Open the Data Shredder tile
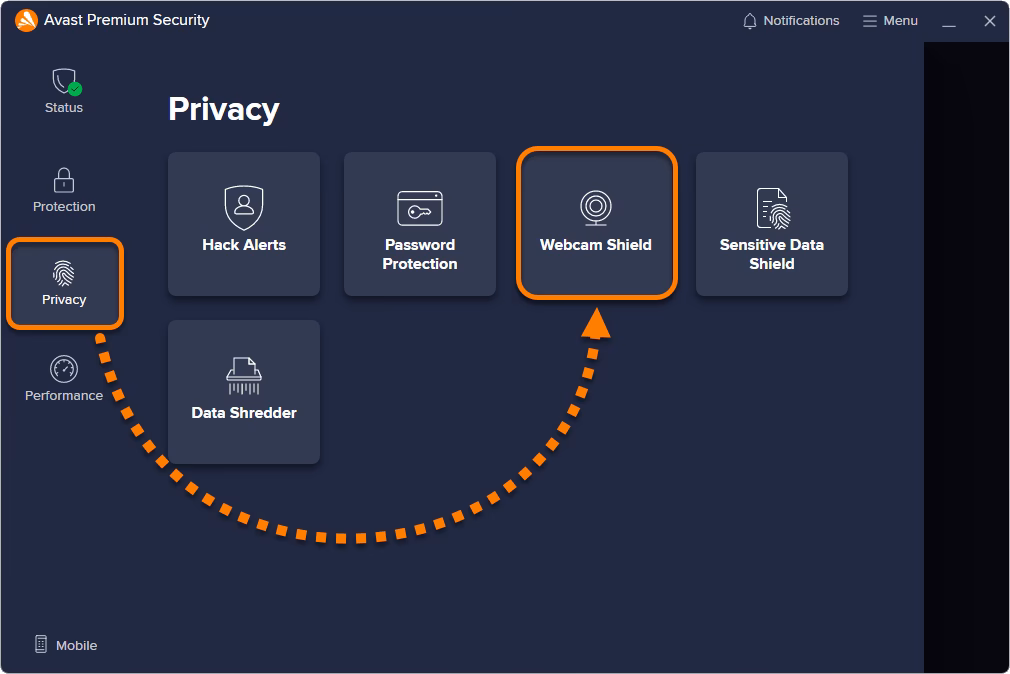 tap(244, 392)
